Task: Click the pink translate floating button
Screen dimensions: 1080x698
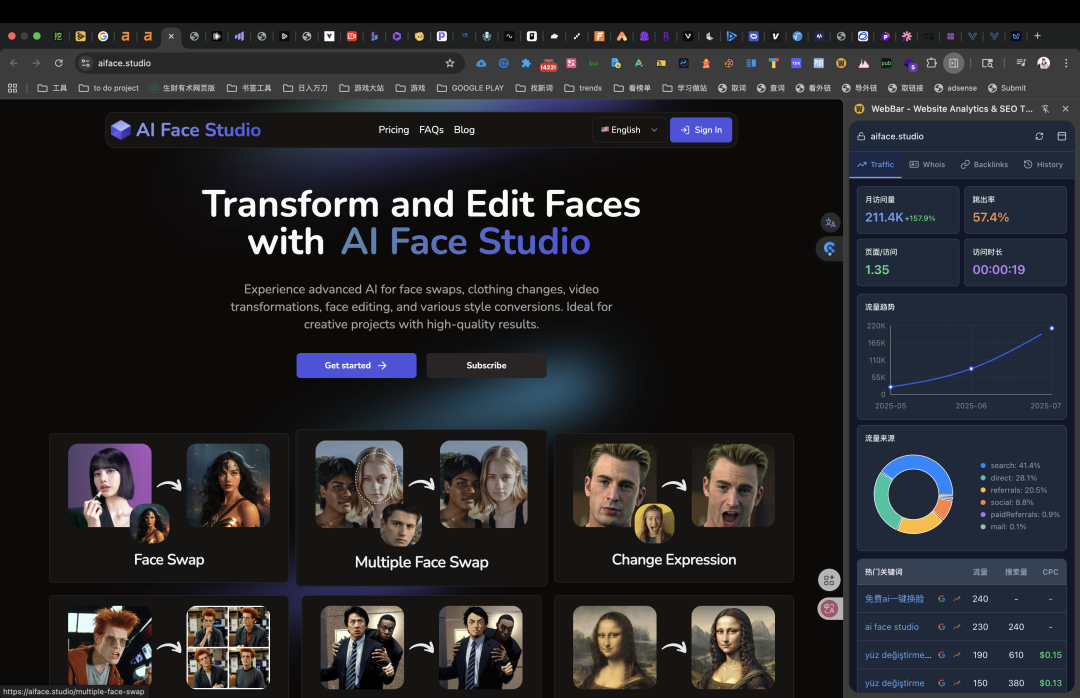Action: [829, 608]
